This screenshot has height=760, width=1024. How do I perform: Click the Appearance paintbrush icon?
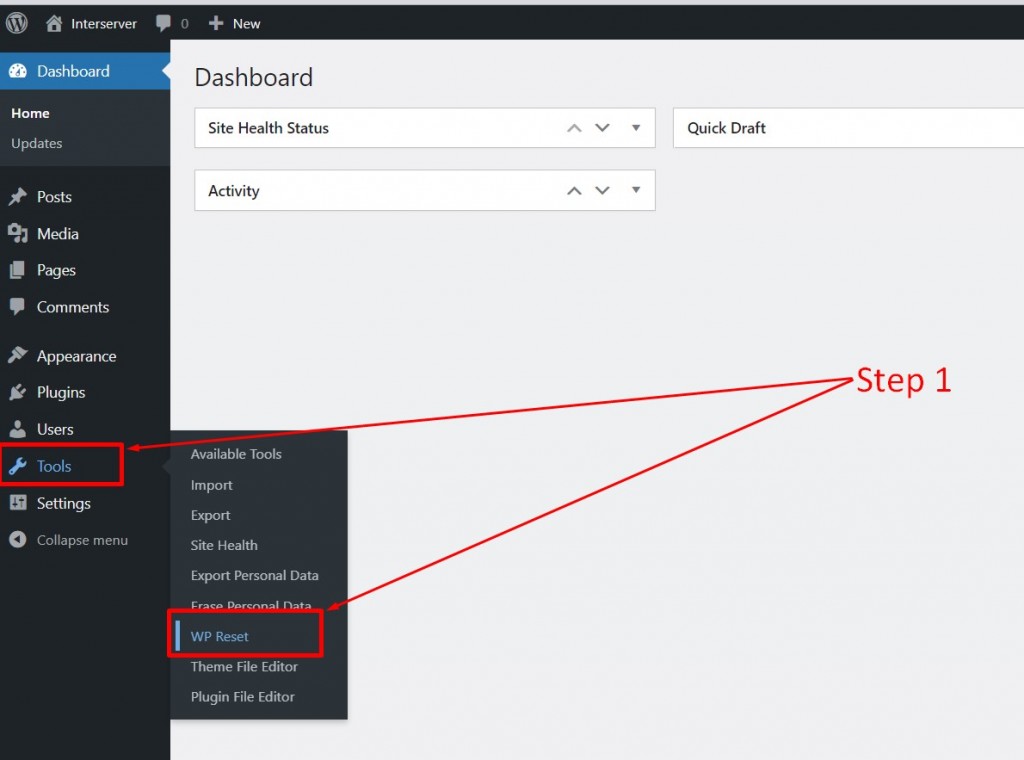point(18,355)
